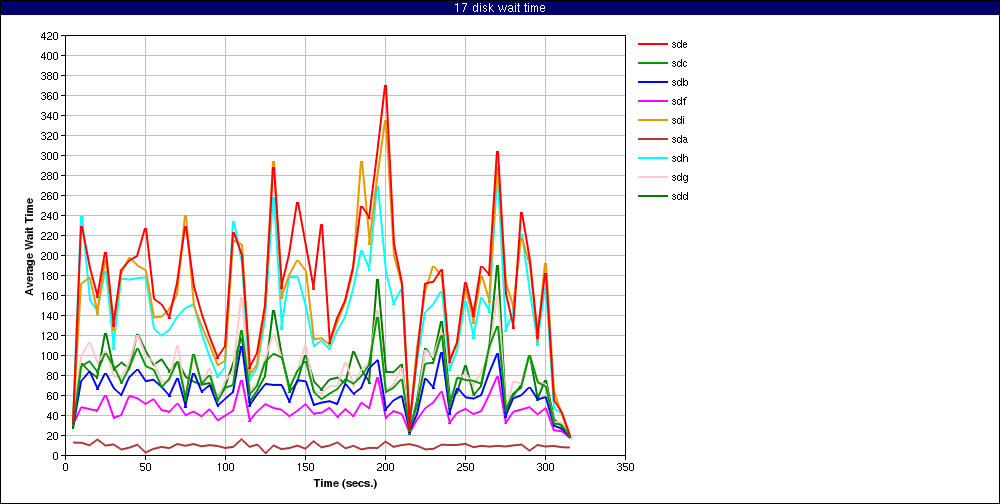Click the sdg legend label
This screenshot has height=504, width=1000.
point(679,177)
